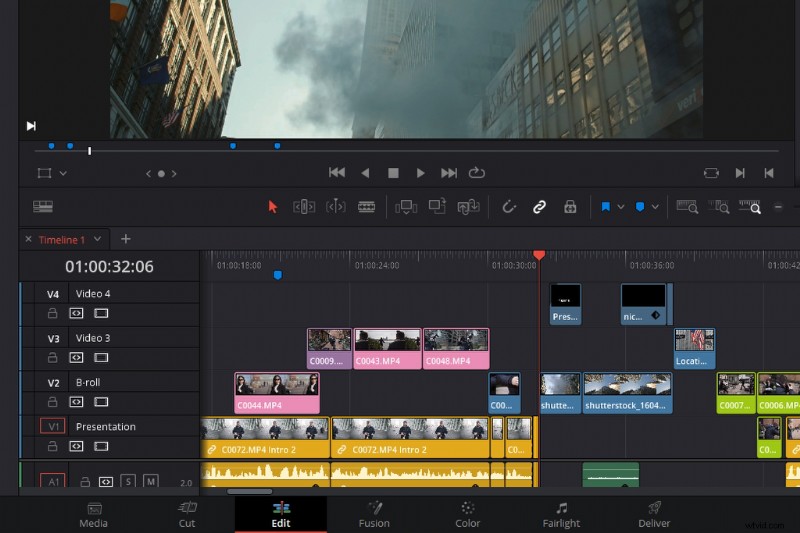Screen dimensions: 800x533
Task: Open Timeline View Options icon
Action: point(43,207)
